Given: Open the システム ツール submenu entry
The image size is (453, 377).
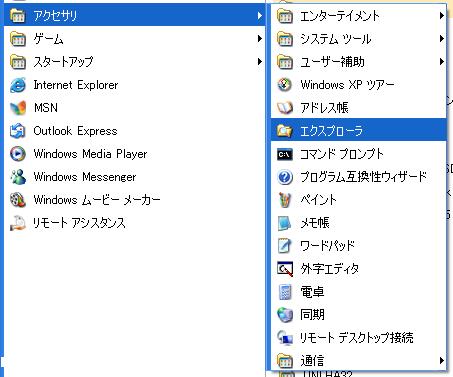Looking at the screenshot, I should (x=359, y=39).
